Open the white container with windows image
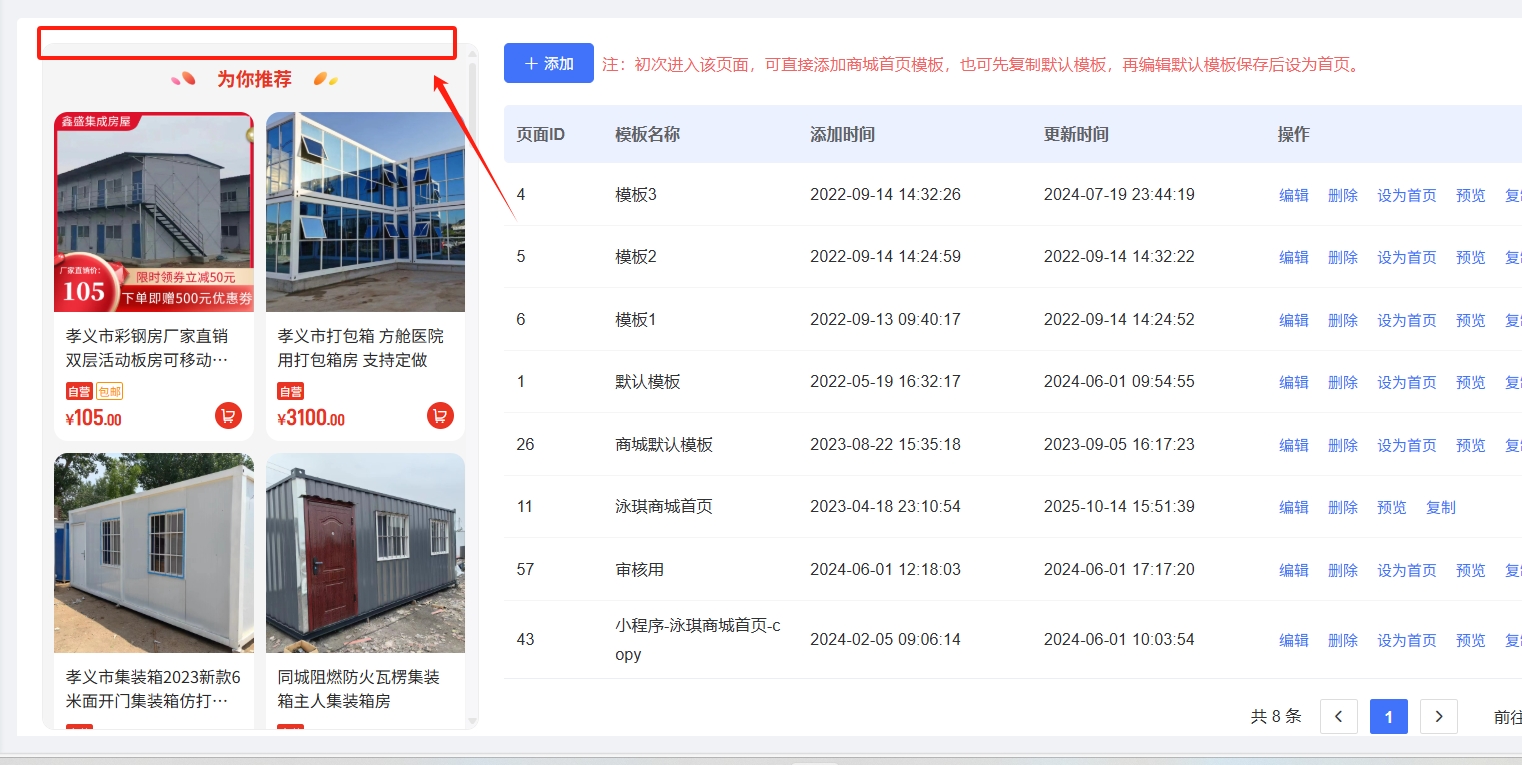This screenshot has height=765, width=1522. 154,553
